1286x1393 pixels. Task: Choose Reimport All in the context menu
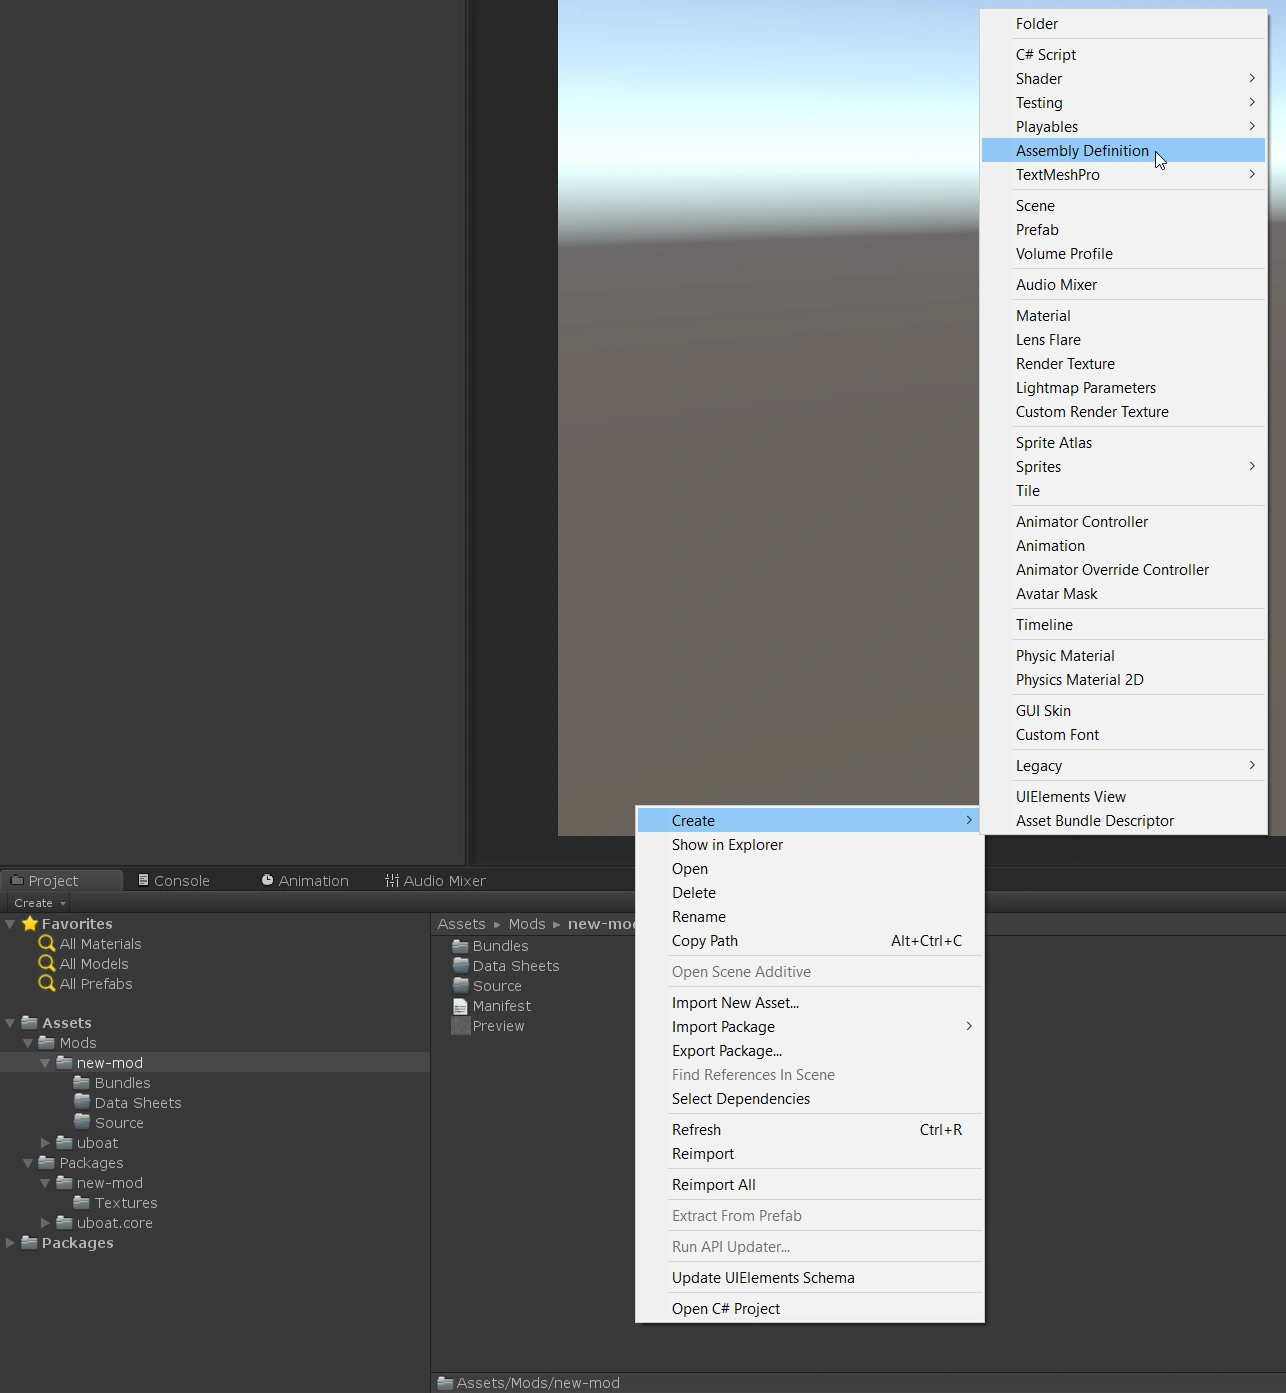809,1185
